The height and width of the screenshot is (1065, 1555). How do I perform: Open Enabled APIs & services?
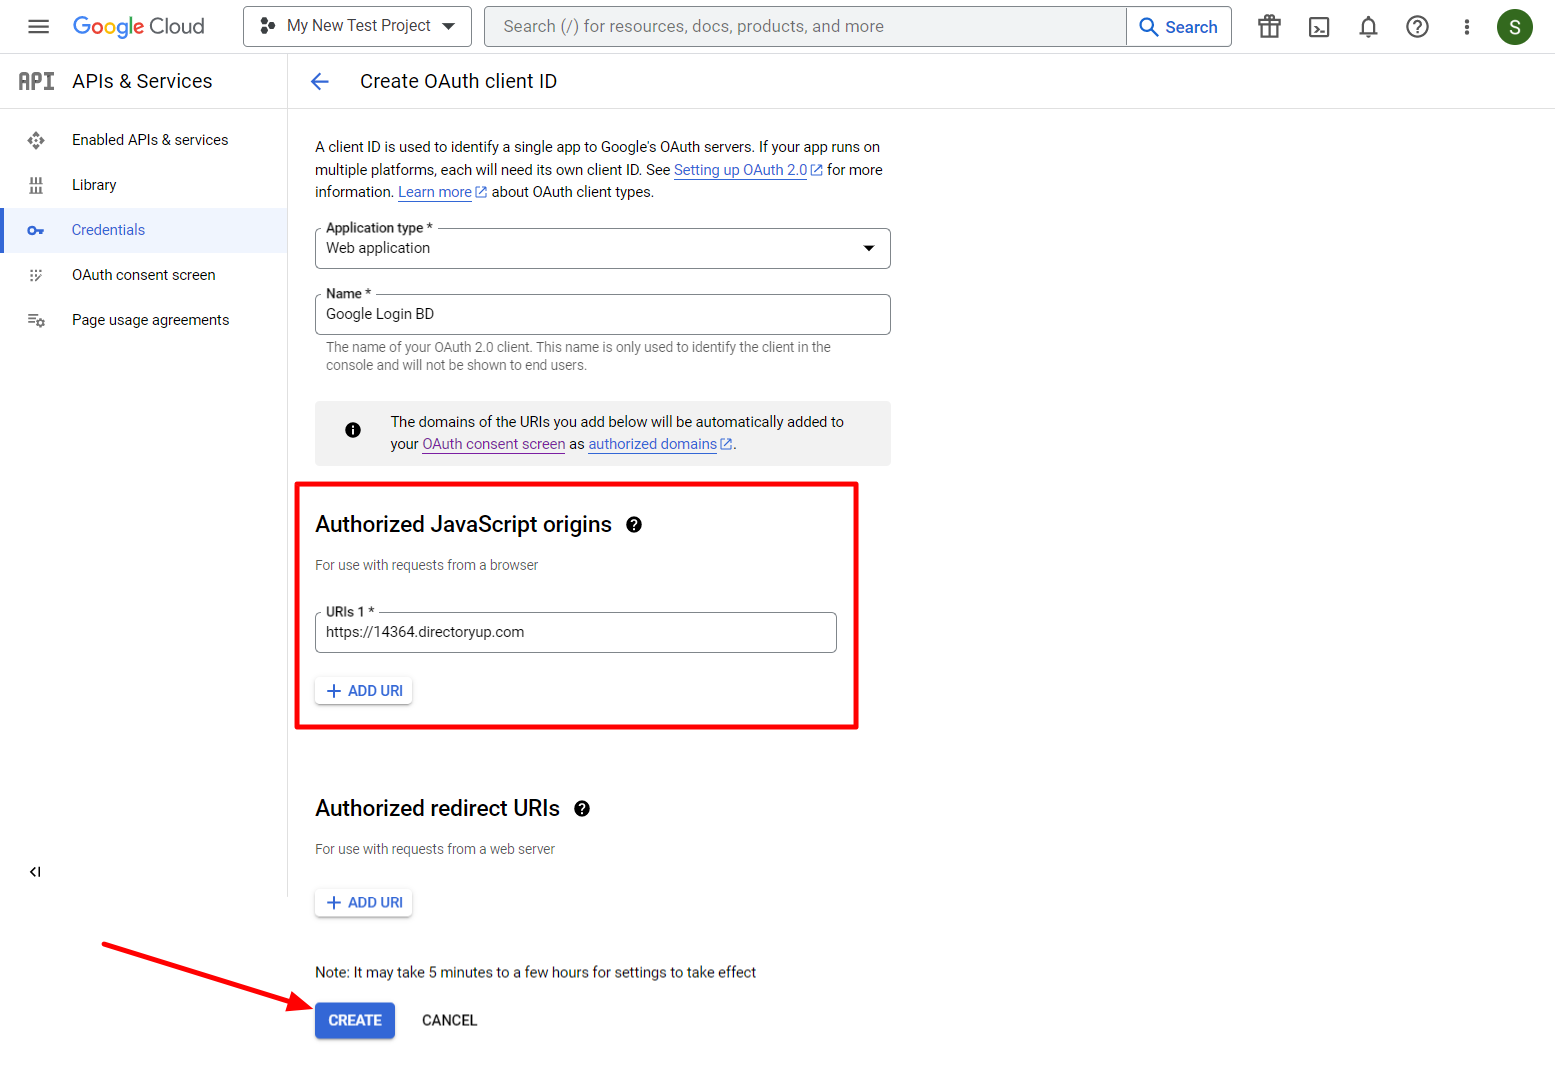click(144, 140)
